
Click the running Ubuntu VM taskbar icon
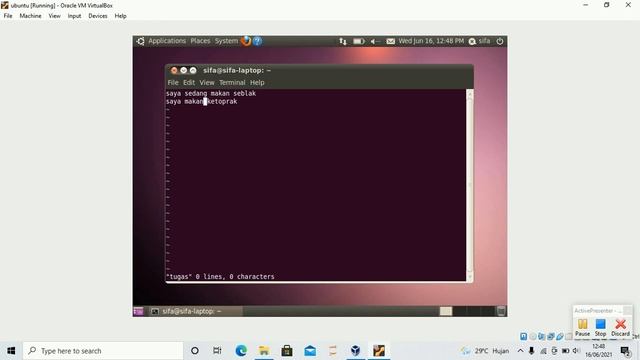(x=379, y=351)
